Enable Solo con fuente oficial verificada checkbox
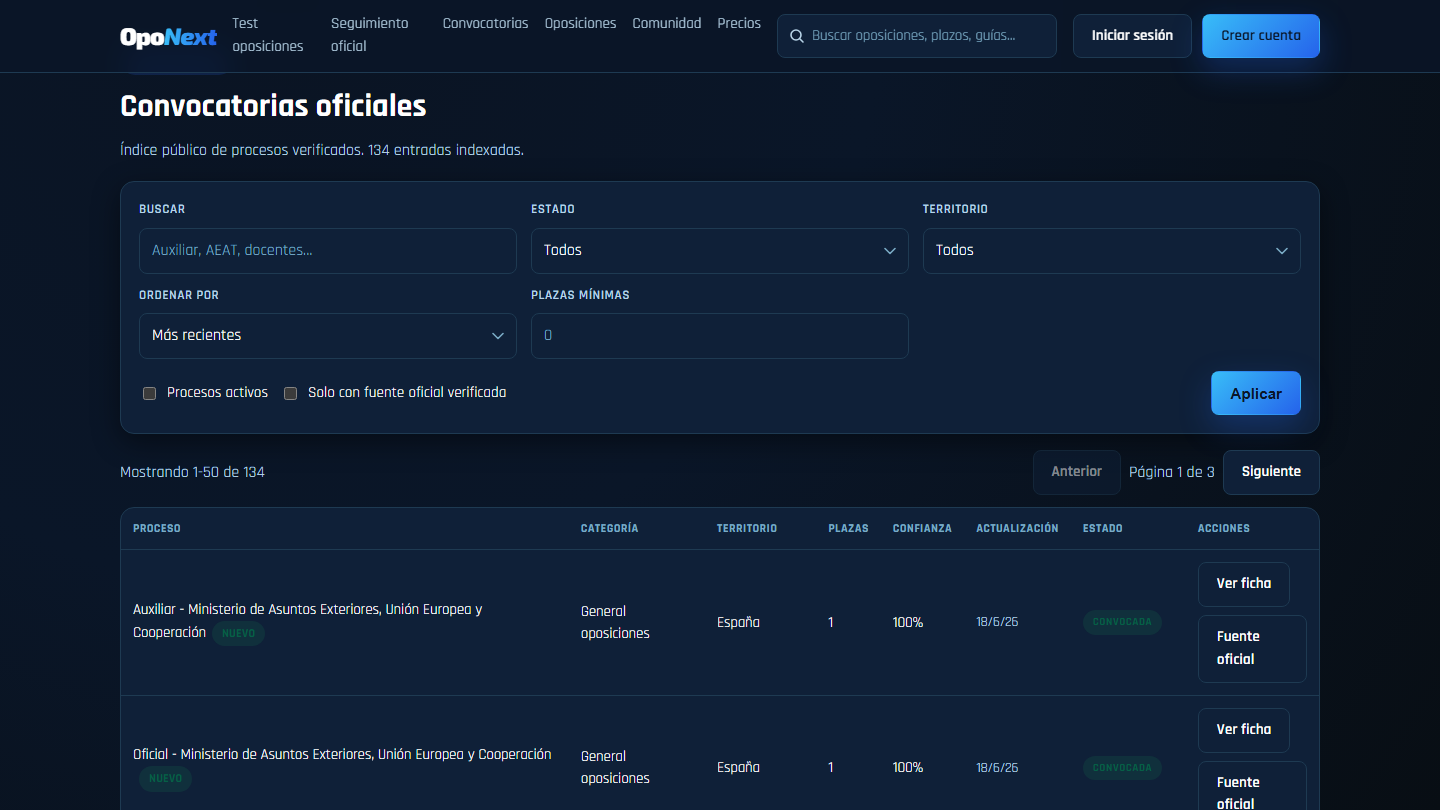This screenshot has height=810, width=1440. point(291,393)
